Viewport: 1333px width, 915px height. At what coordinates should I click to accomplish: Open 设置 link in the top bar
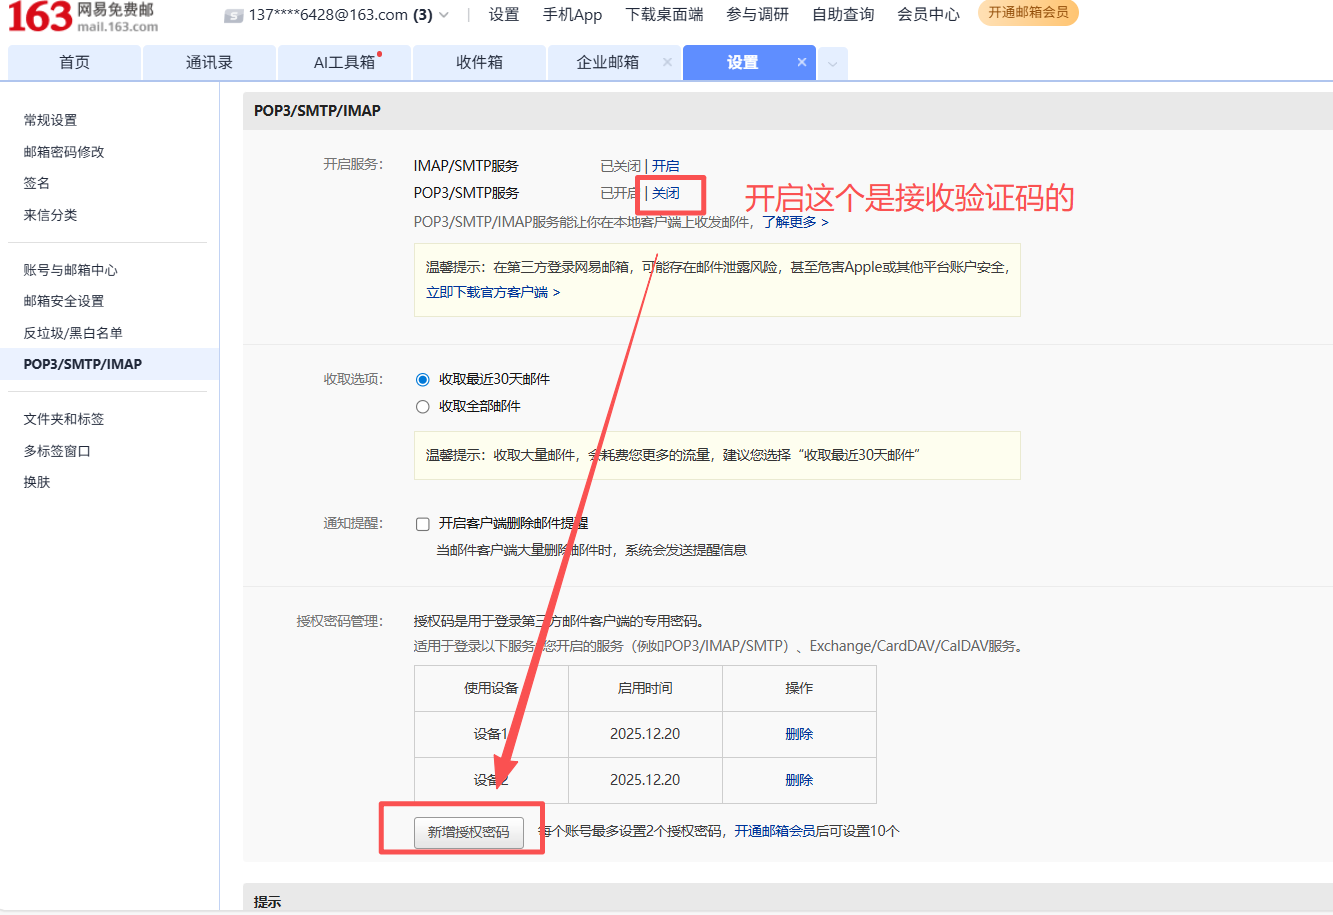504,14
